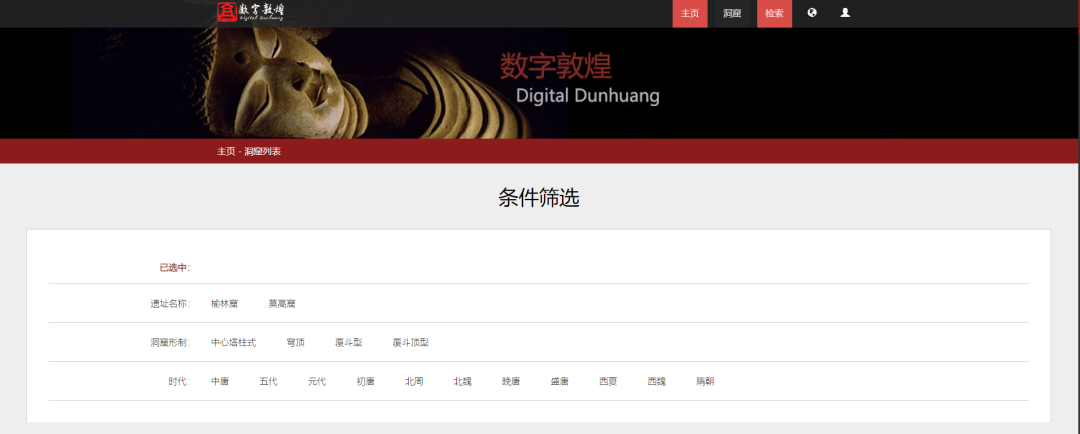Filter by era 五代
Image resolution: width=1080 pixels, height=434 pixels.
pos(269,382)
